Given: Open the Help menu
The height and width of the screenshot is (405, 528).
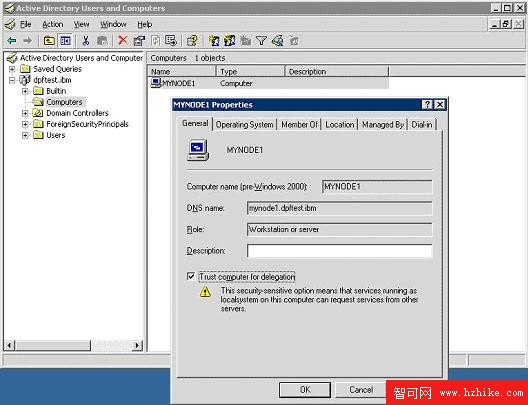Looking at the screenshot, I should click(x=144, y=24).
